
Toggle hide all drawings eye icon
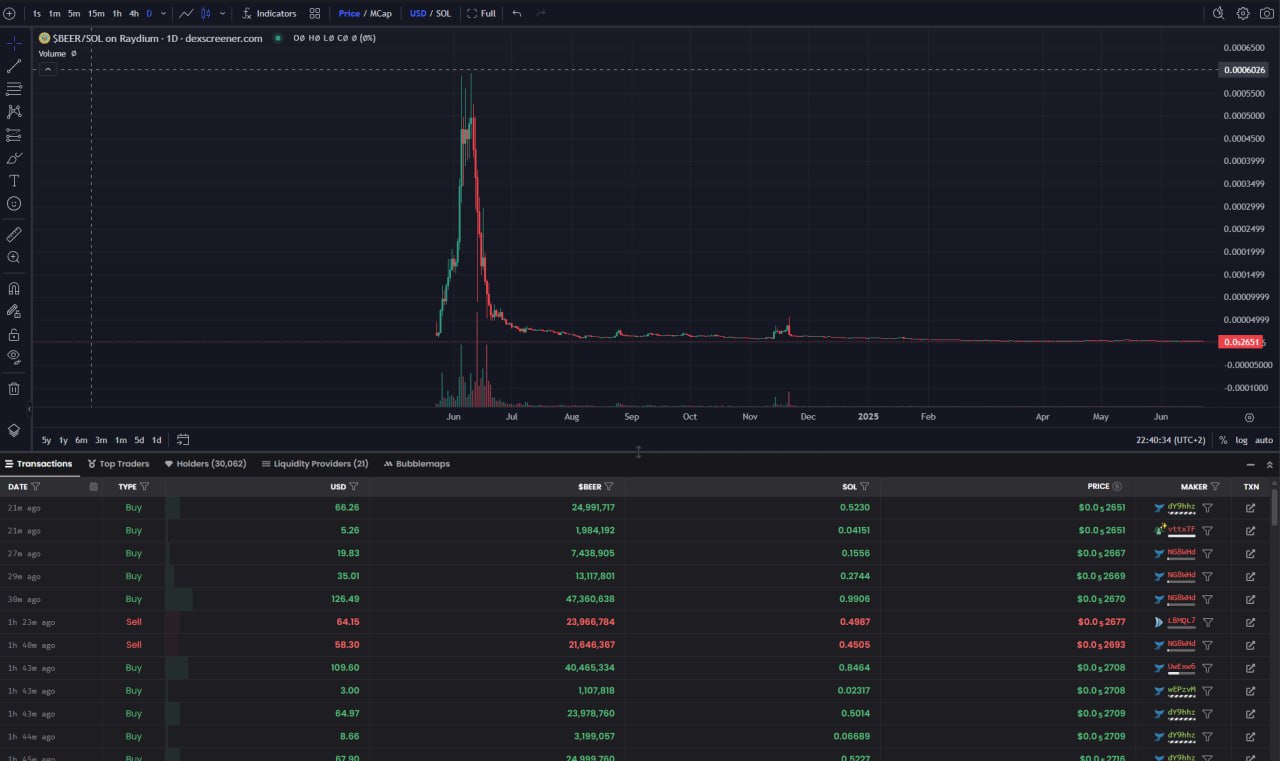tap(14, 356)
